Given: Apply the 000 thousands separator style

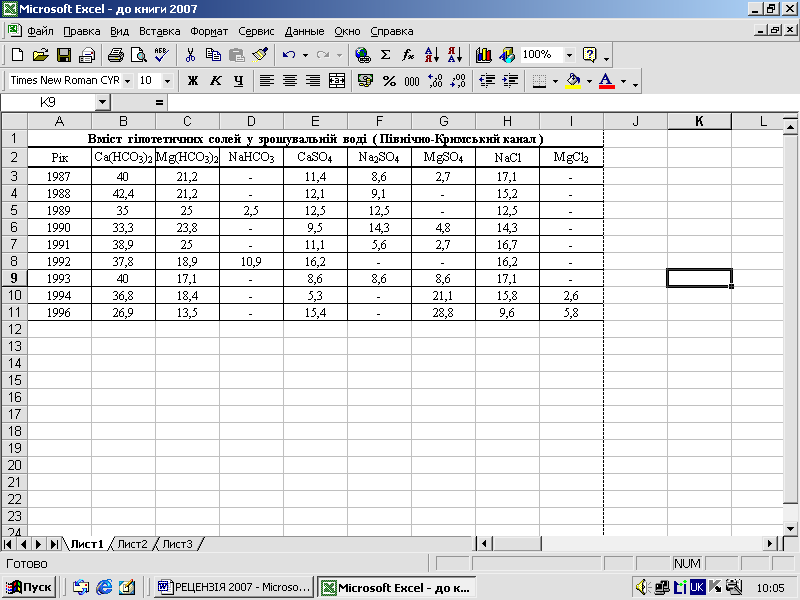Looking at the screenshot, I should point(412,81).
